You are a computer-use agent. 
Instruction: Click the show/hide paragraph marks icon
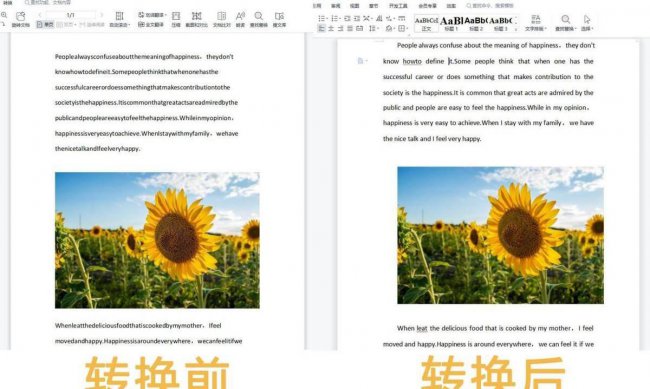[x=390, y=18]
